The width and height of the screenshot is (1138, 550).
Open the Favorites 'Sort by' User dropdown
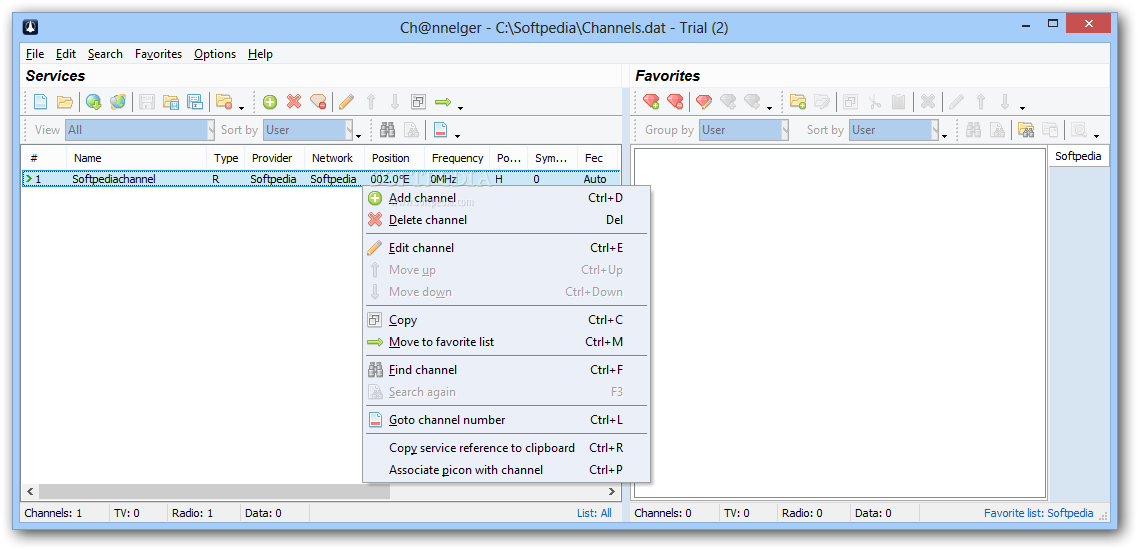tap(895, 131)
